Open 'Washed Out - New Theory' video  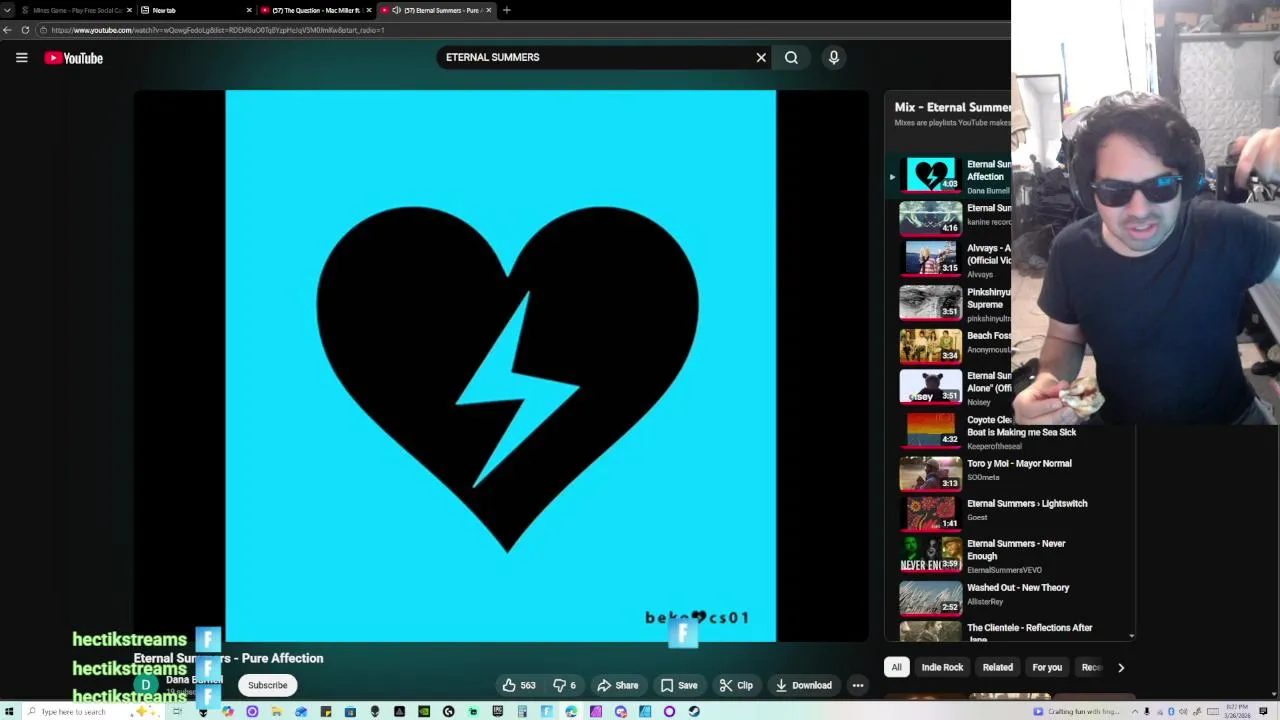coord(1018,587)
